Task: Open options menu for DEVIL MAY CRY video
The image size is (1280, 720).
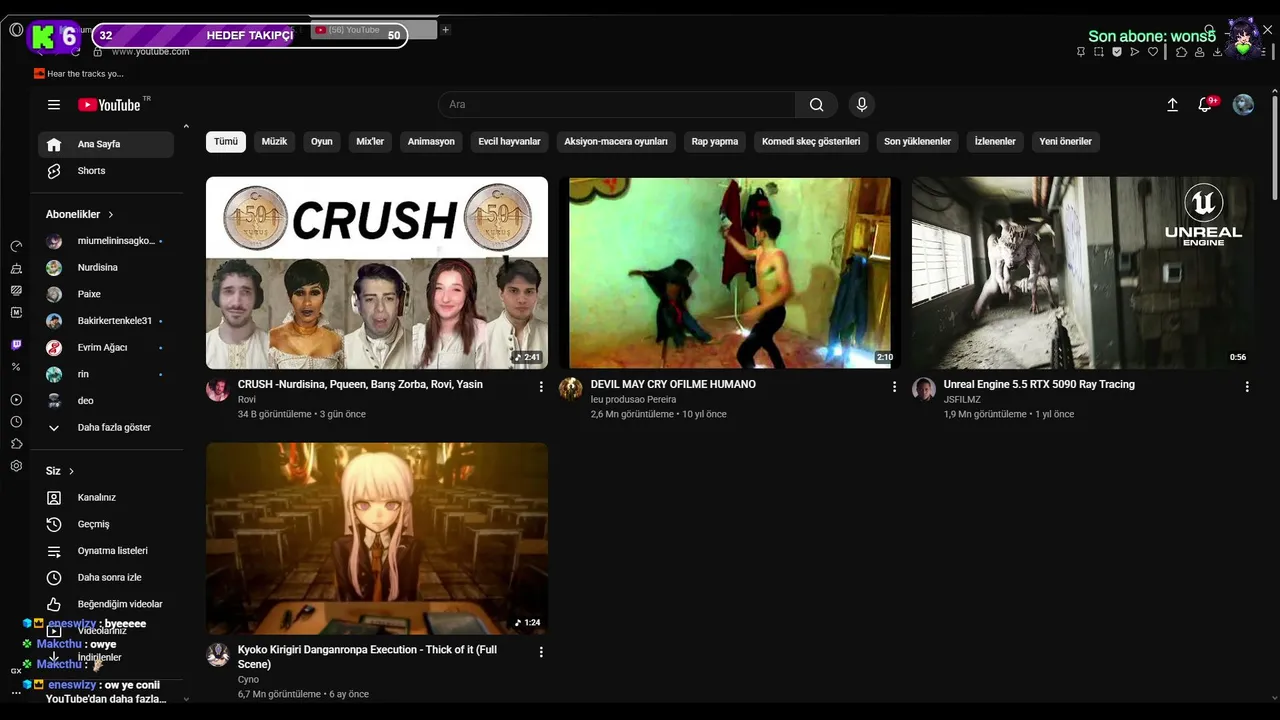Action: click(x=894, y=386)
